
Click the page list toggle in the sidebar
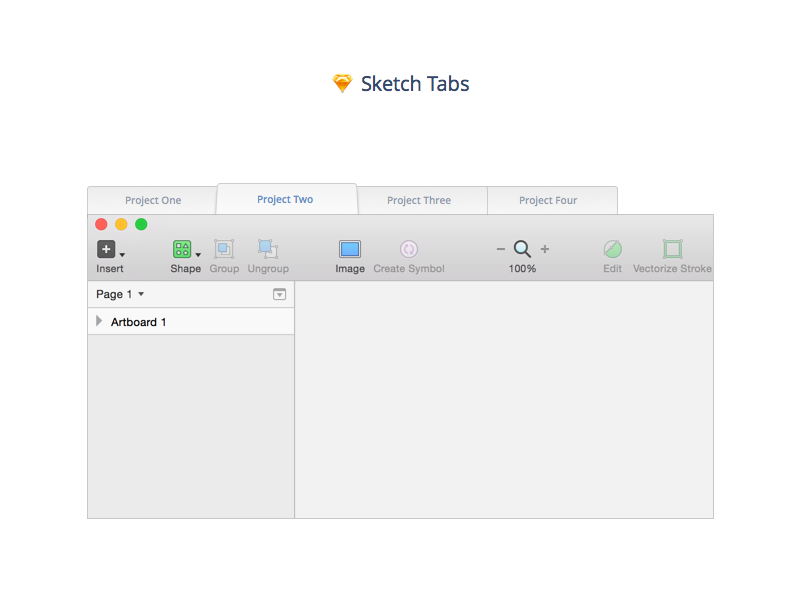(280, 294)
